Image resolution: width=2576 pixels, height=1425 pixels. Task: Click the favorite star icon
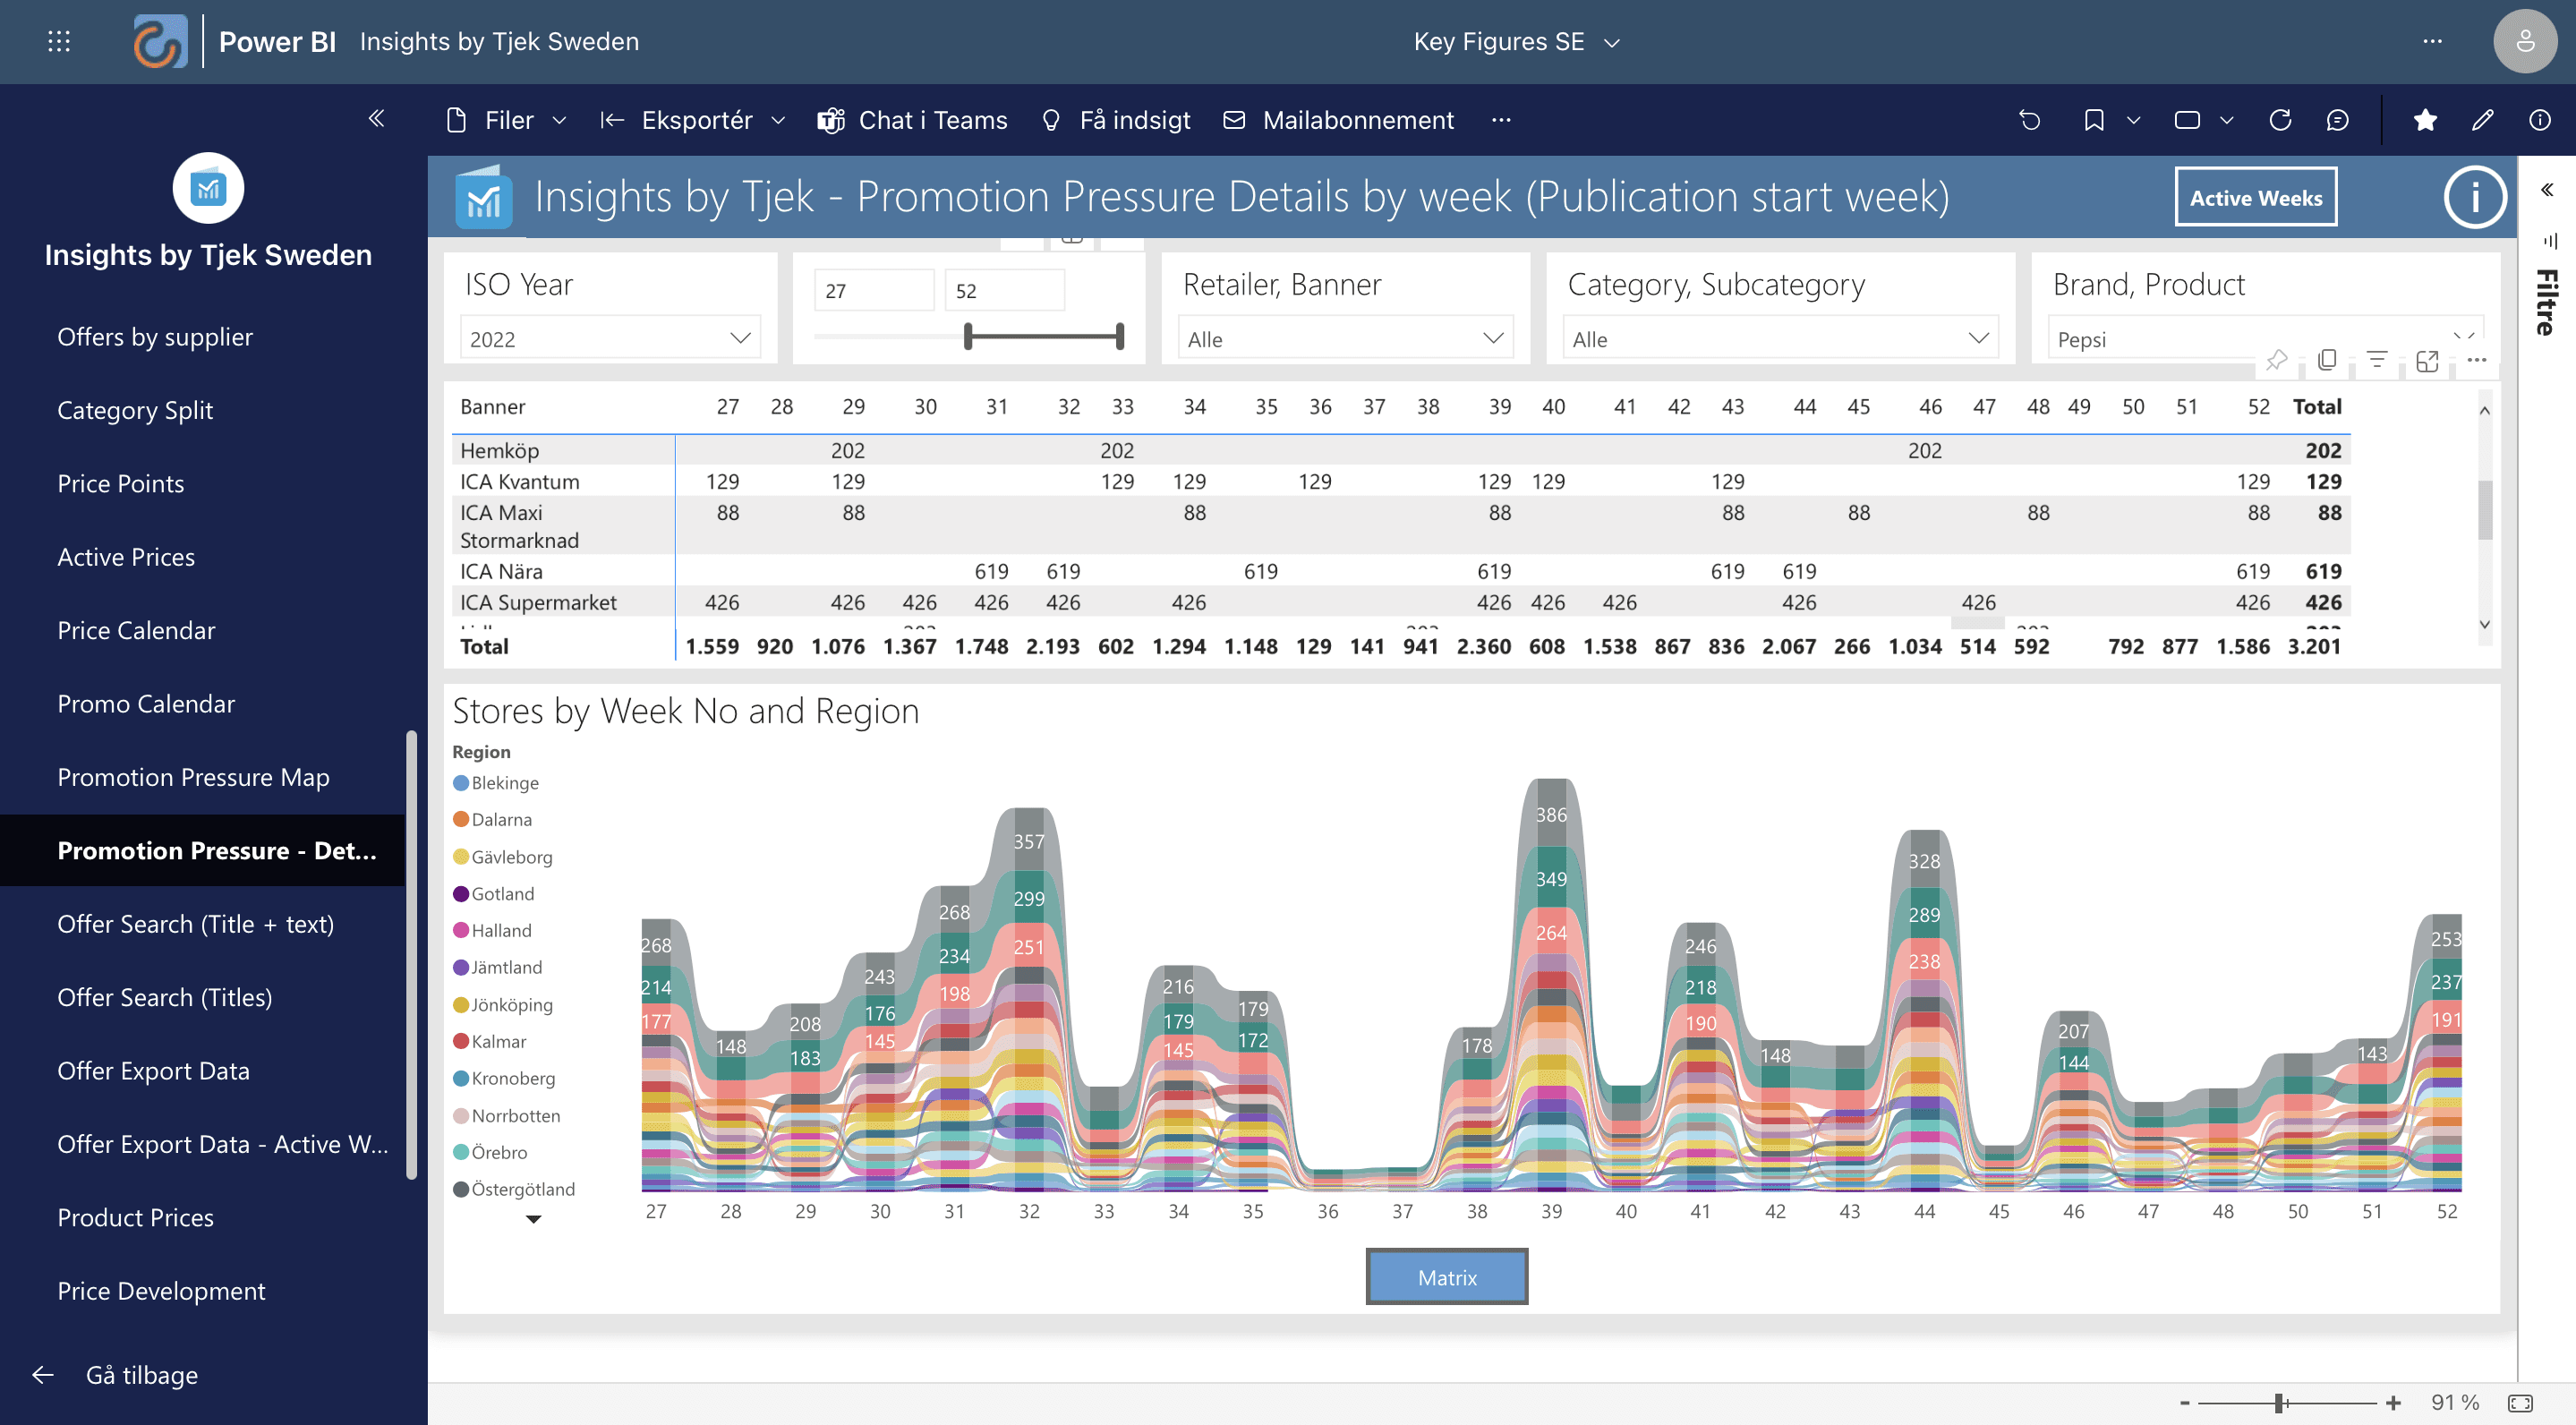(2424, 120)
